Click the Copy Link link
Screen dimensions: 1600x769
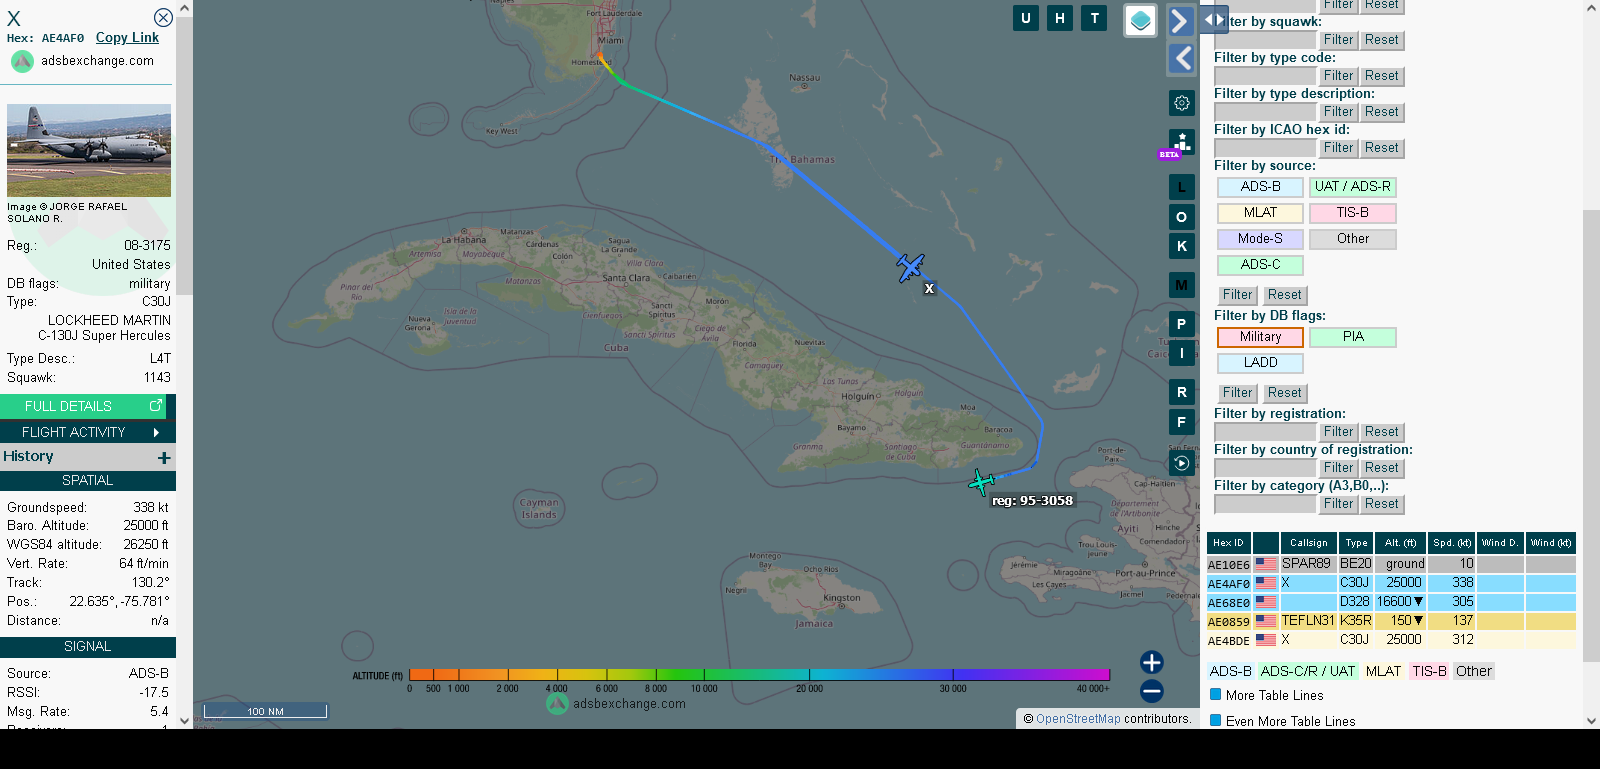tap(127, 38)
